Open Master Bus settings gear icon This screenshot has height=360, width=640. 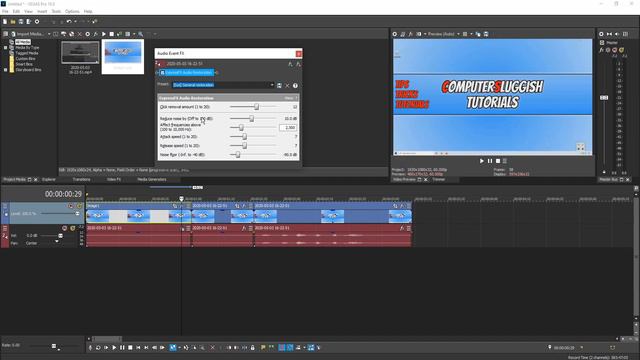click(601, 34)
